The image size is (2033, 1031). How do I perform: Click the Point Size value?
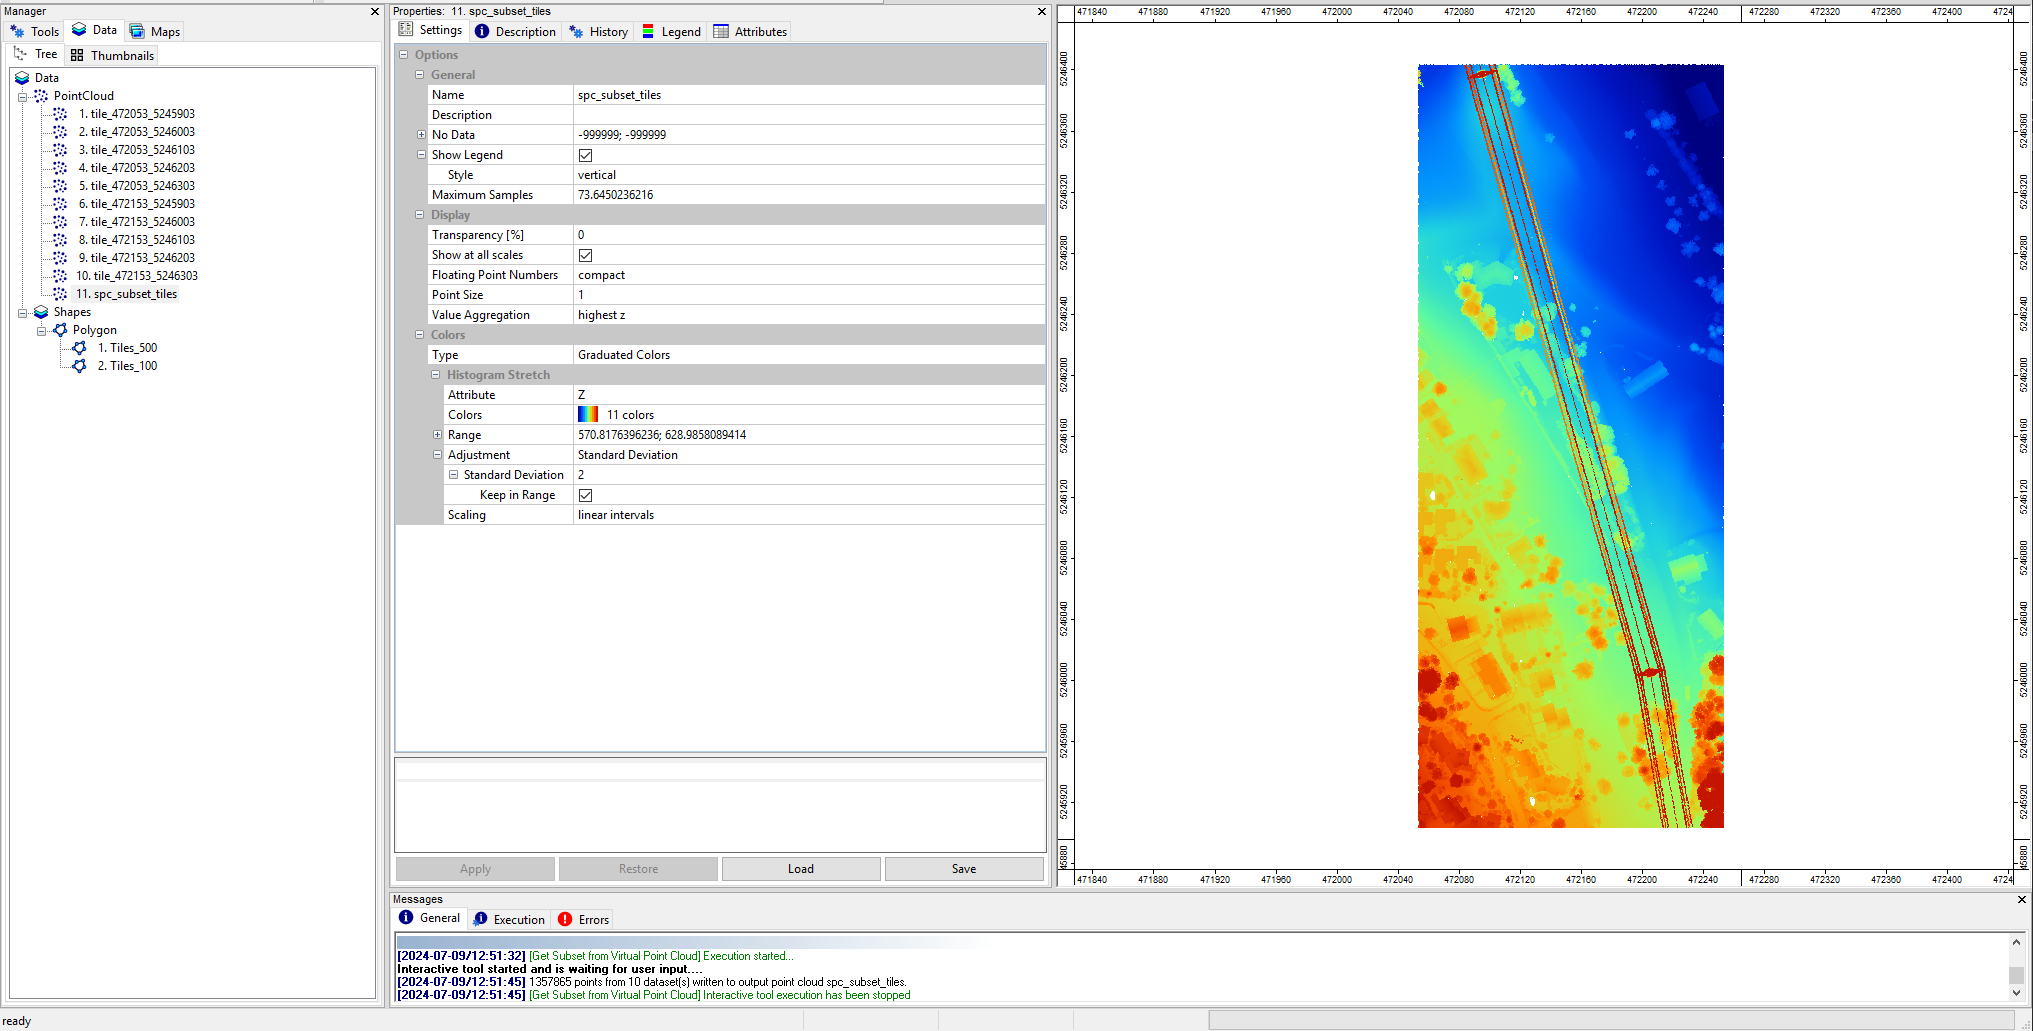tap(809, 295)
